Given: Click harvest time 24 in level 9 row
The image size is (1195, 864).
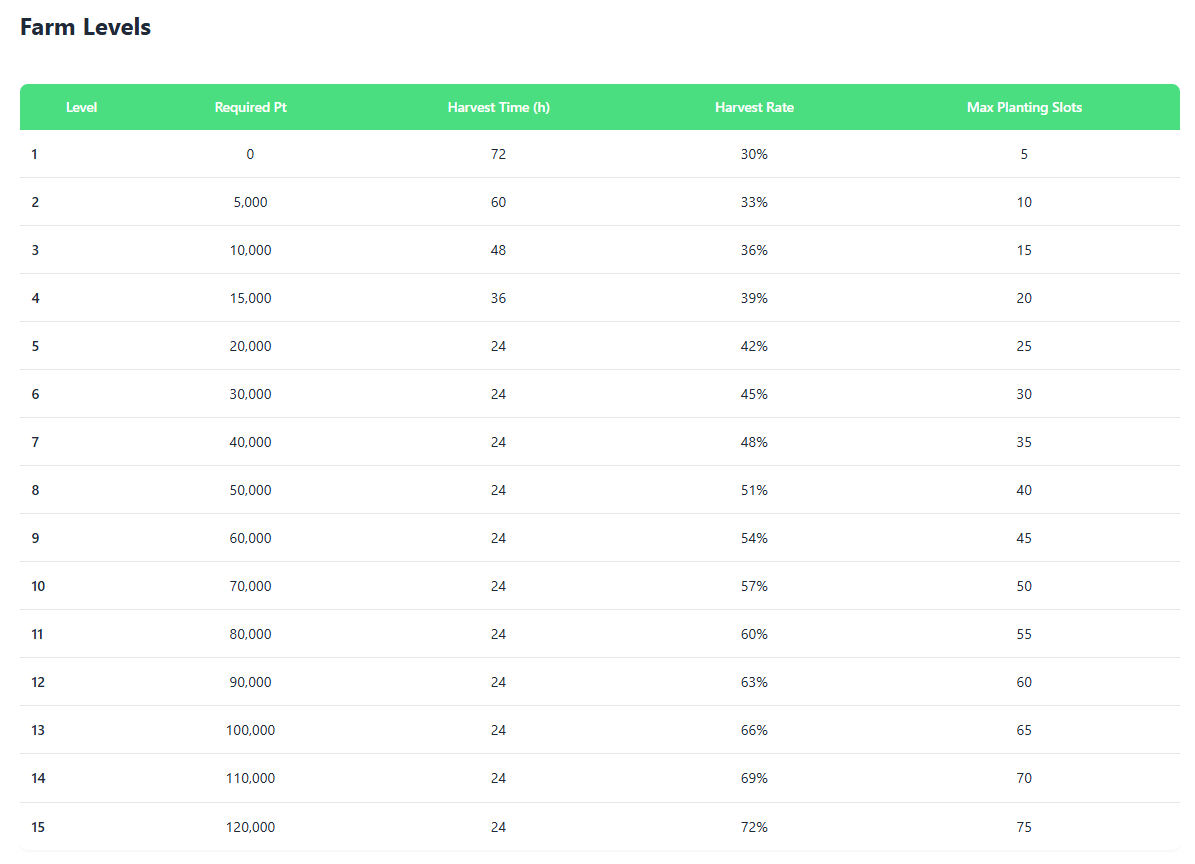Looking at the screenshot, I should tap(498, 538).
